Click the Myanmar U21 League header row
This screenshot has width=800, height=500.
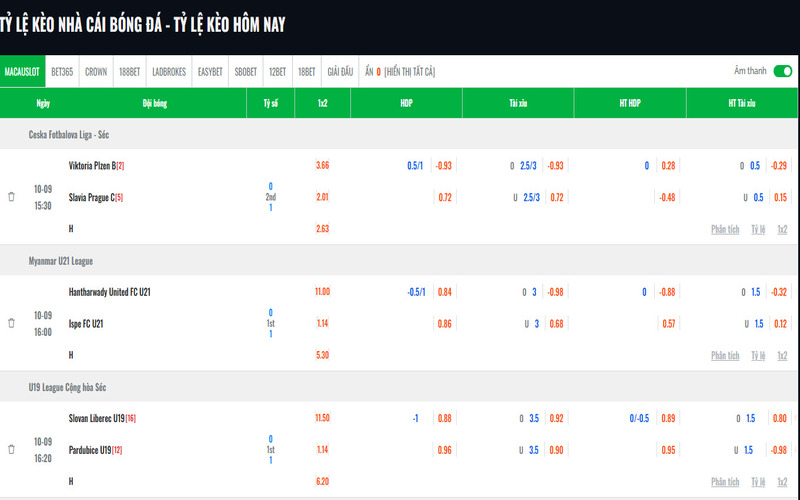pos(64,260)
